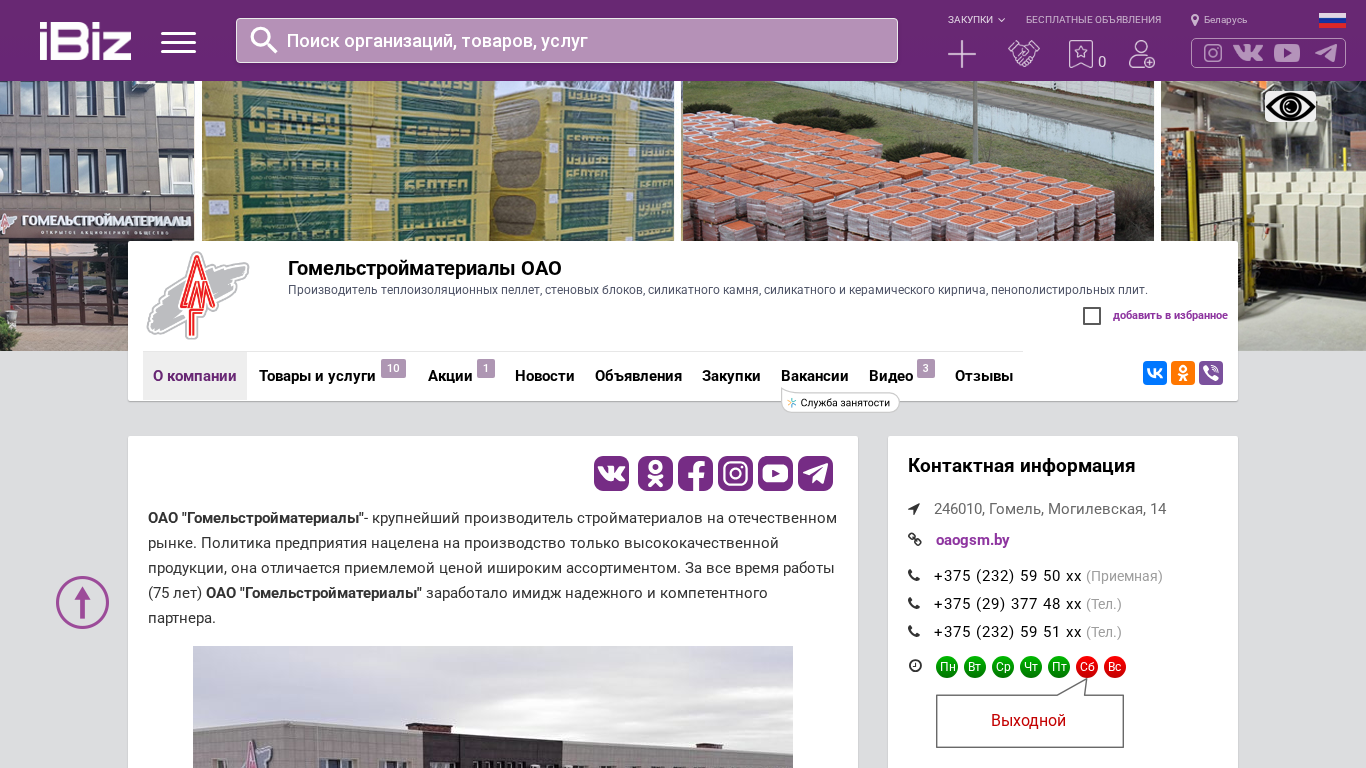Select the Пн weekday circle
The height and width of the screenshot is (768, 1366).
click(947, 667)
